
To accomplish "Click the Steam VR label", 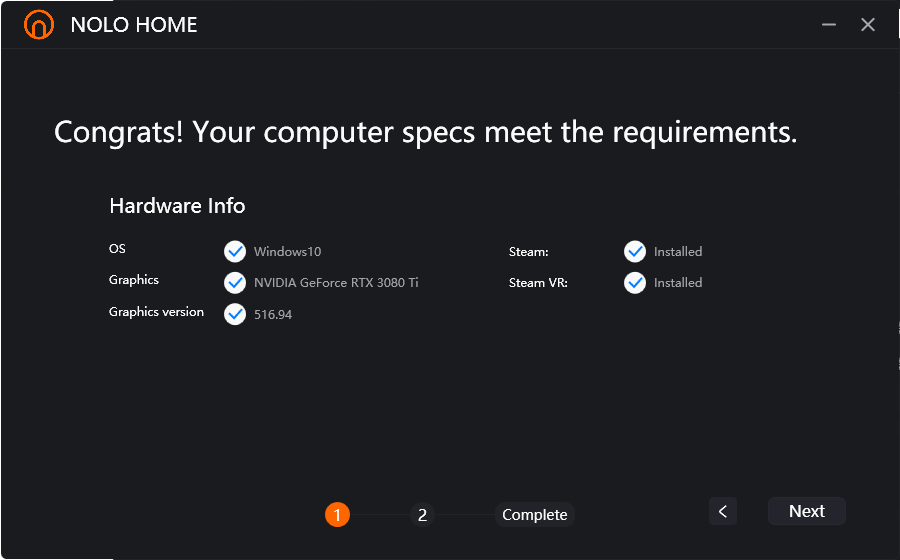I will 538,283.
